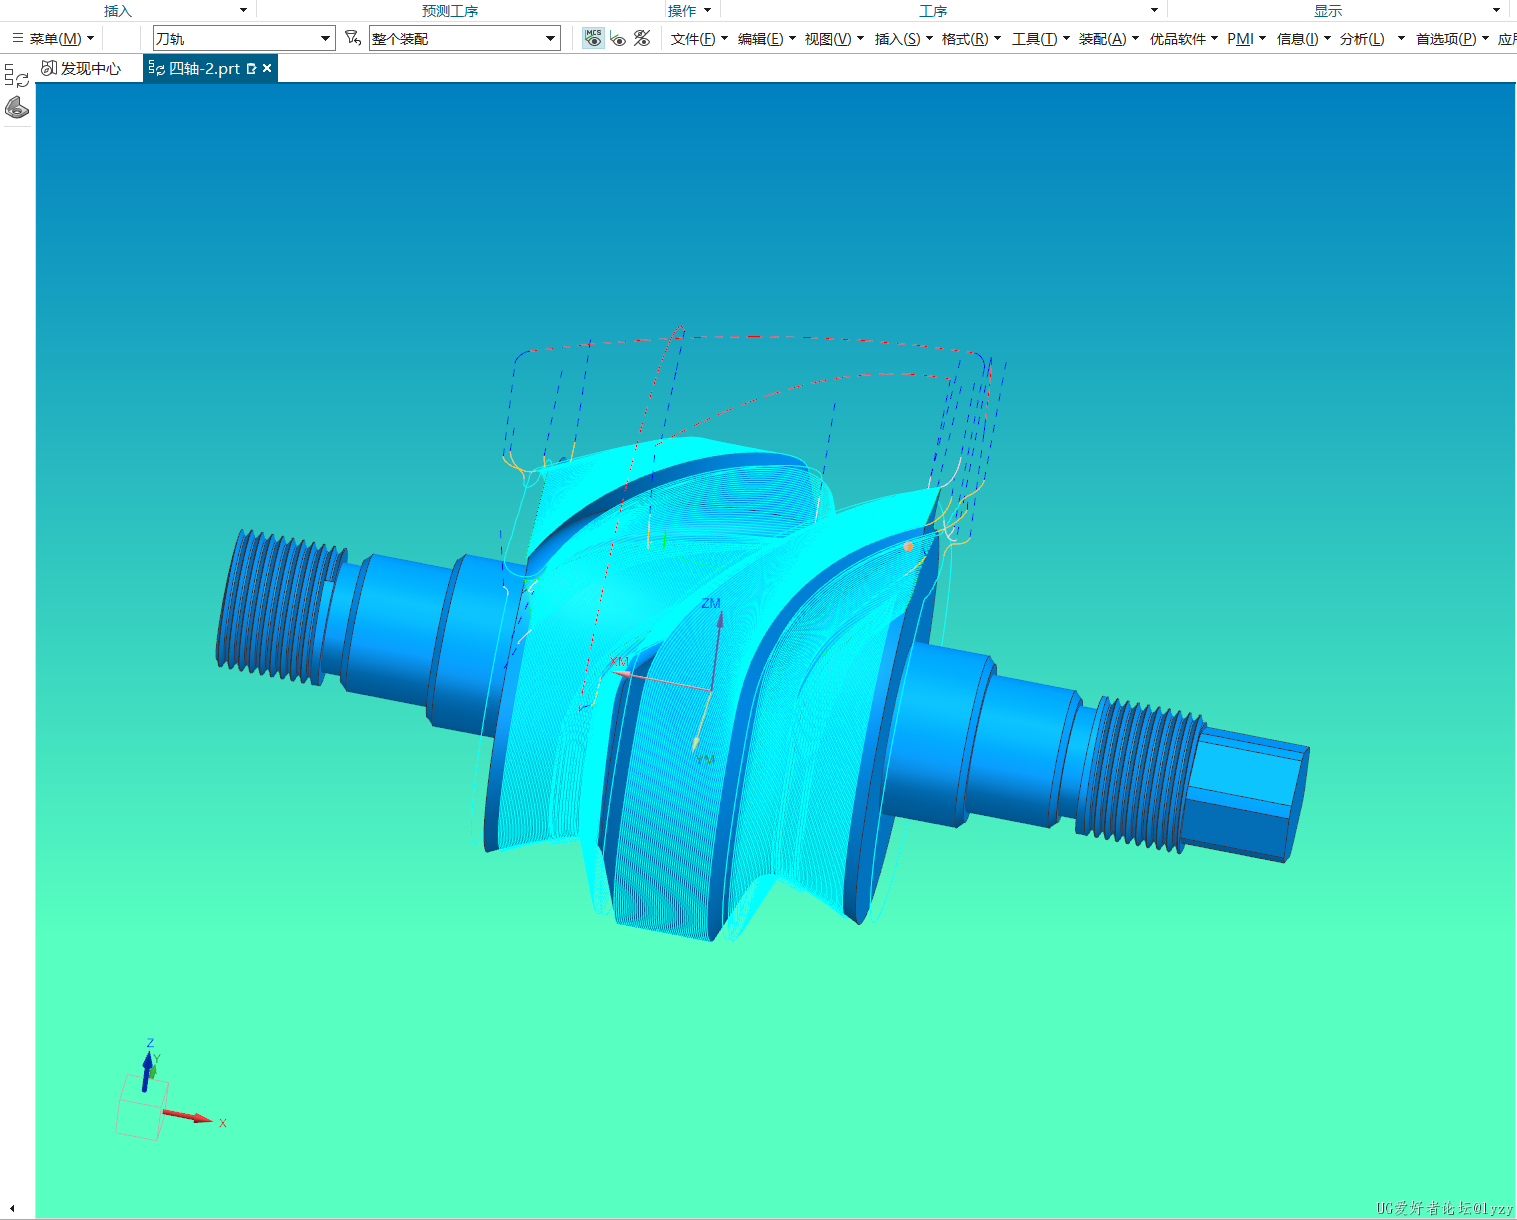Open the 菜单(M) menu
Screen dimensions: 1517x1220
point(54,39)
